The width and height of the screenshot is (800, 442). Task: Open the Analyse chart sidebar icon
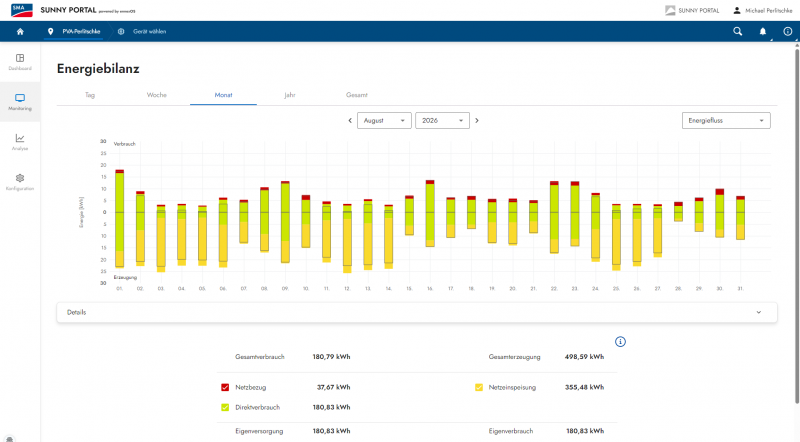point(20,138)
